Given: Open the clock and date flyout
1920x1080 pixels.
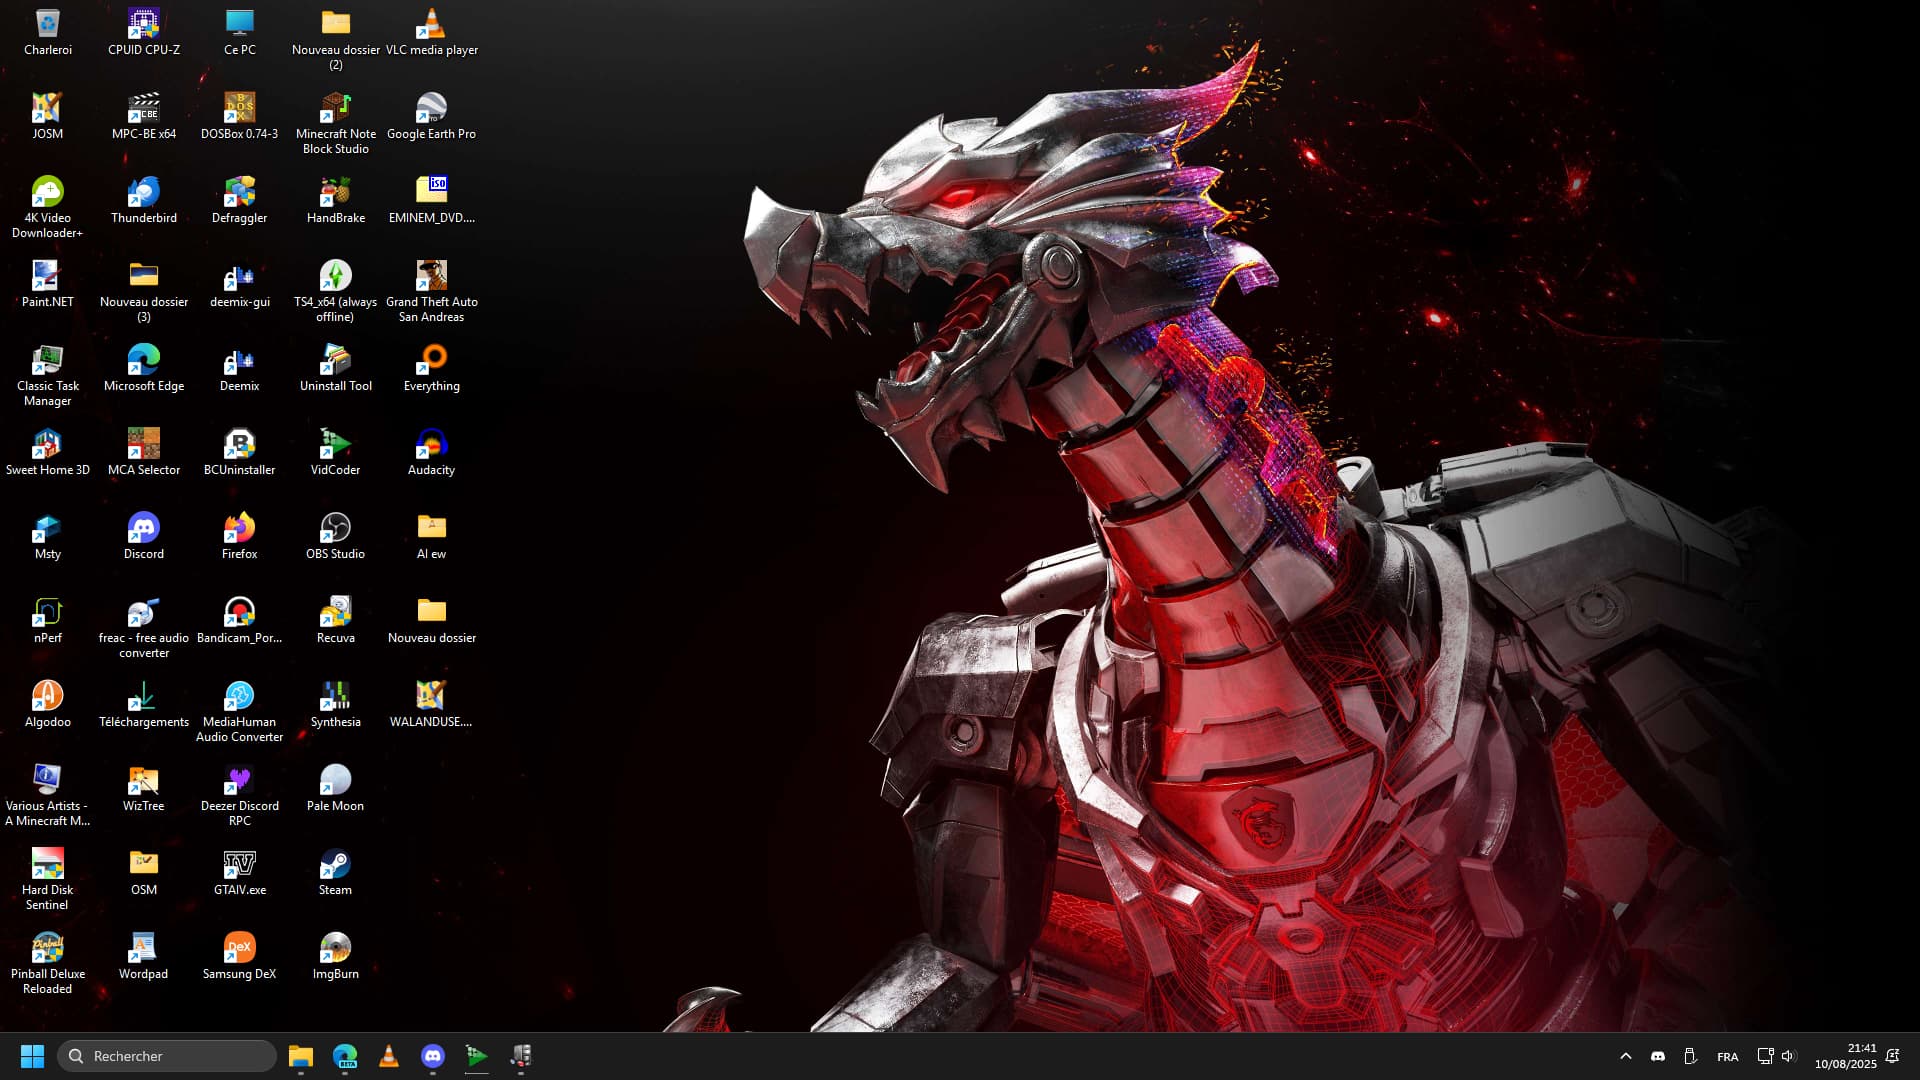Looking at the screenshot, I should [x=1845, y=1056].
